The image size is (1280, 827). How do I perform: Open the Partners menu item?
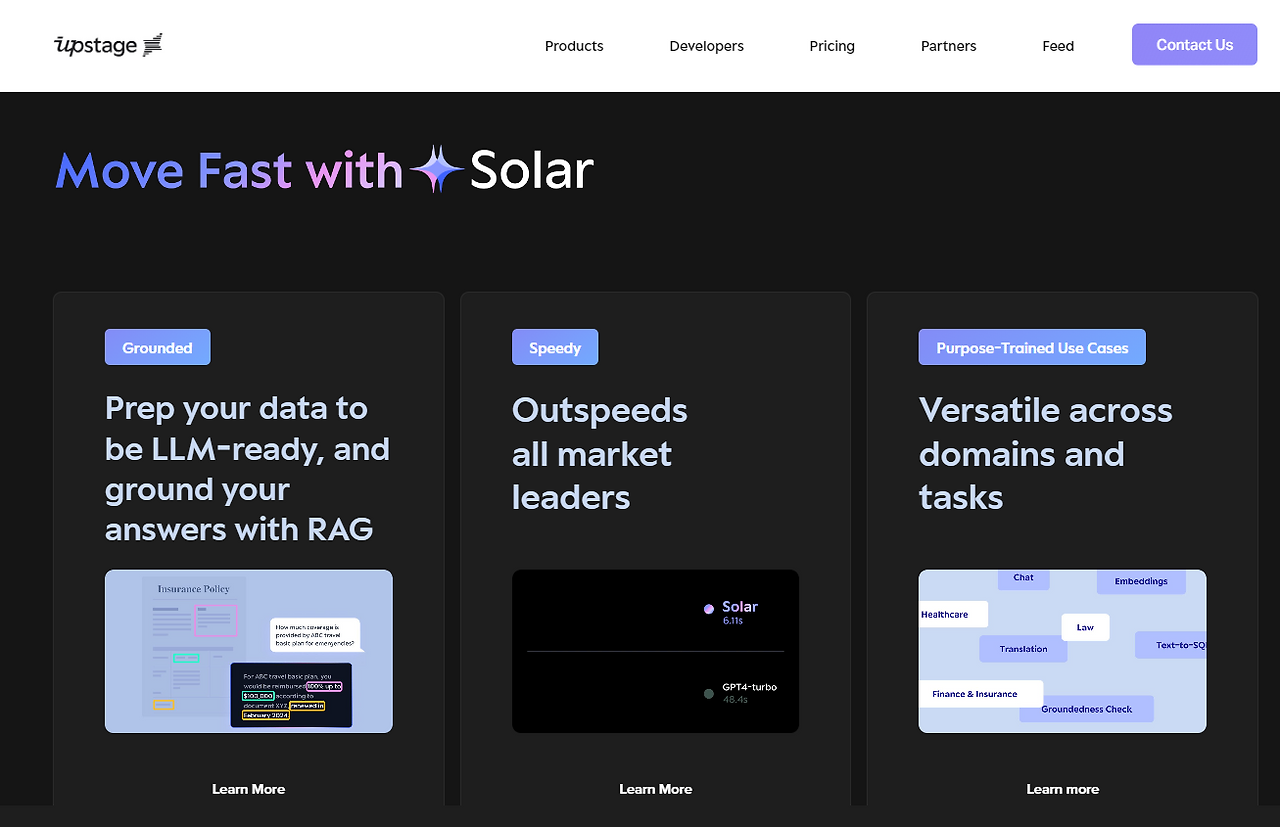coord(949,46)
